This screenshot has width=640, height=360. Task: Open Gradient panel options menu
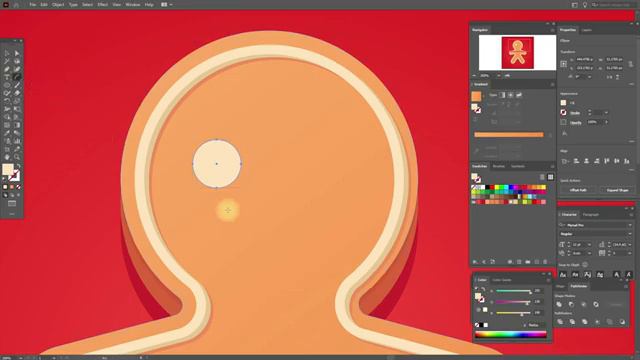552,84
